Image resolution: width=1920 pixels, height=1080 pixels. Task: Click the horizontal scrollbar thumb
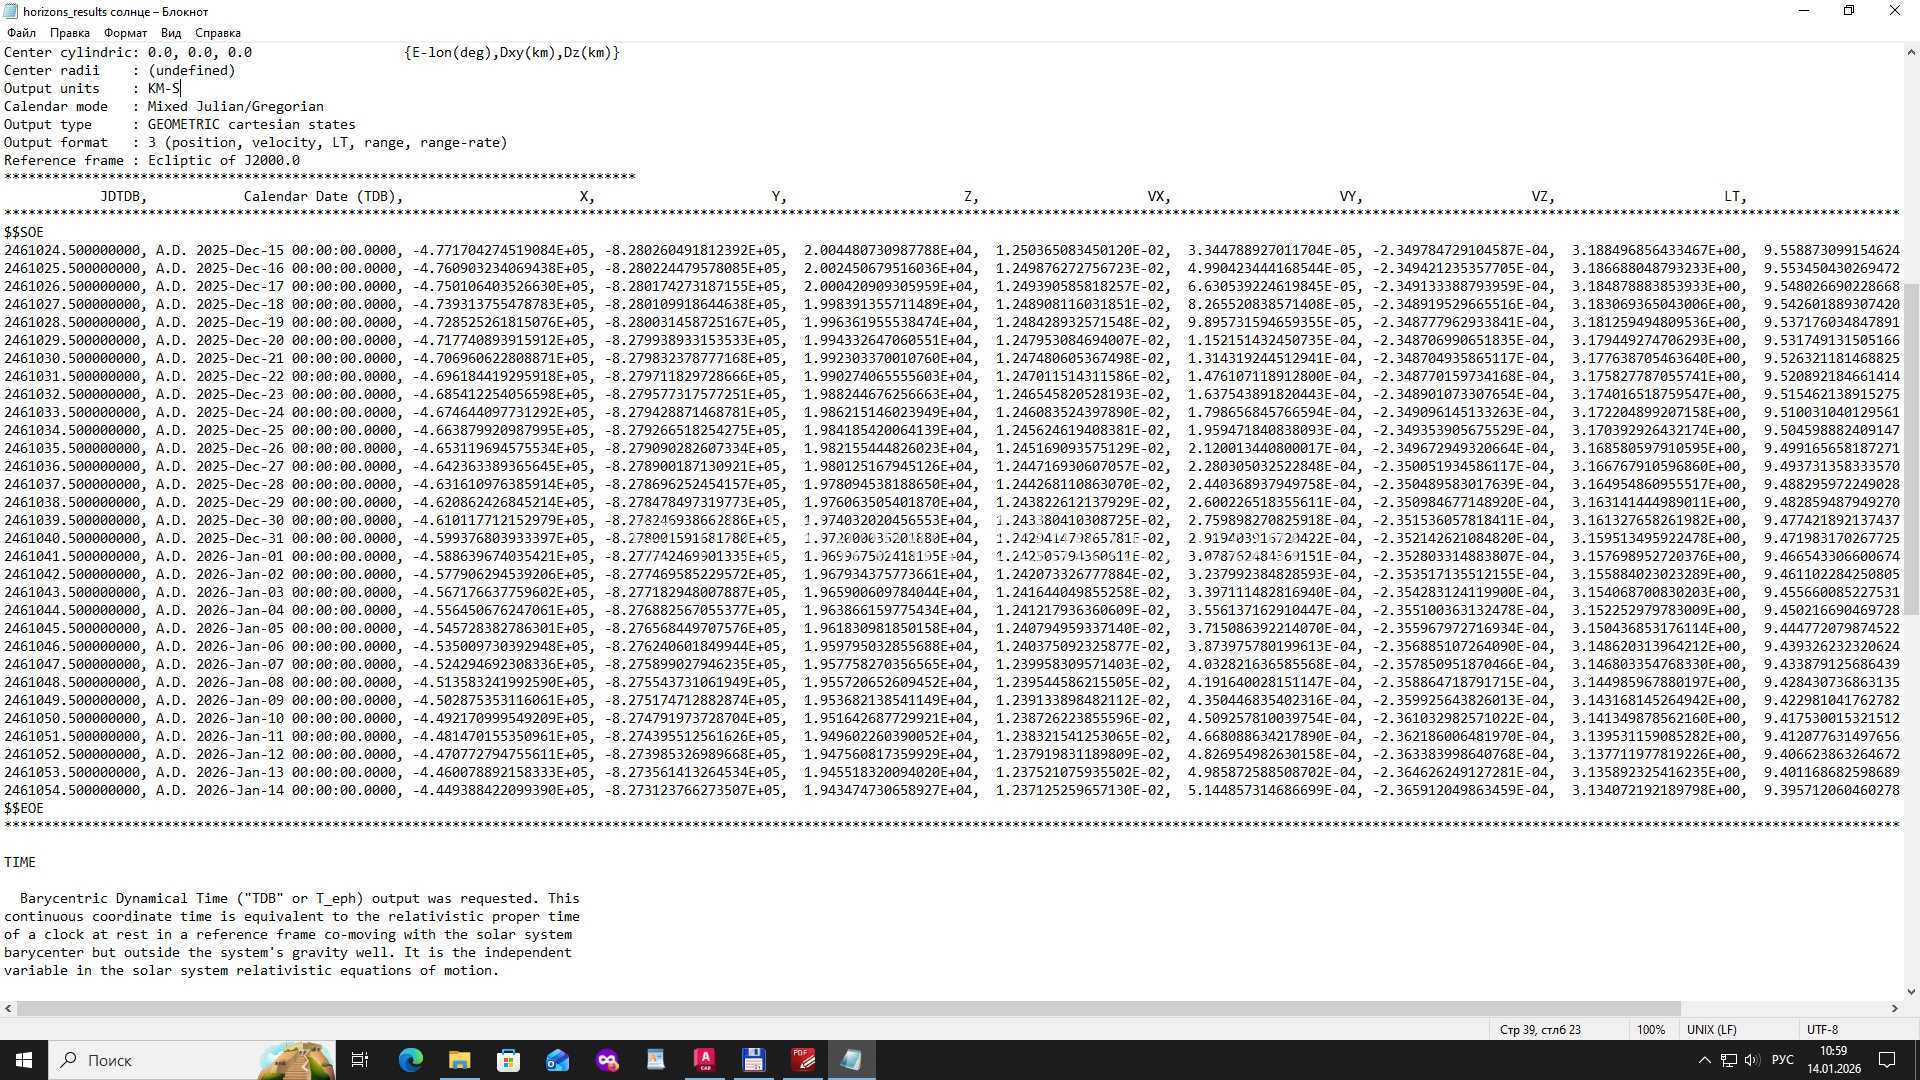pyautogui.click(x=849, y=1008)
